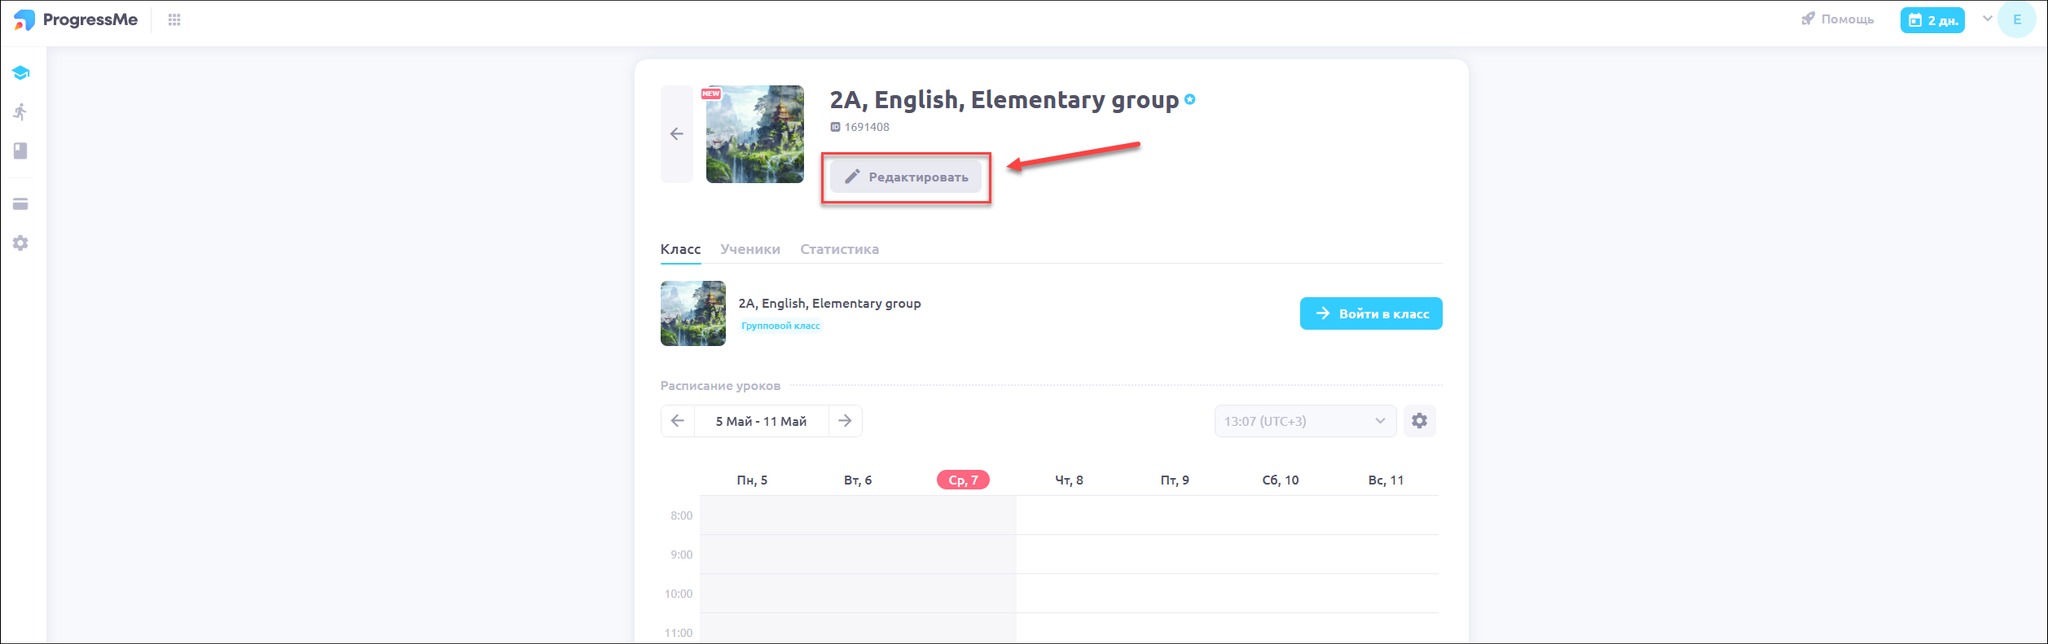Click the Редактировать button

click(x=906, y=177)
